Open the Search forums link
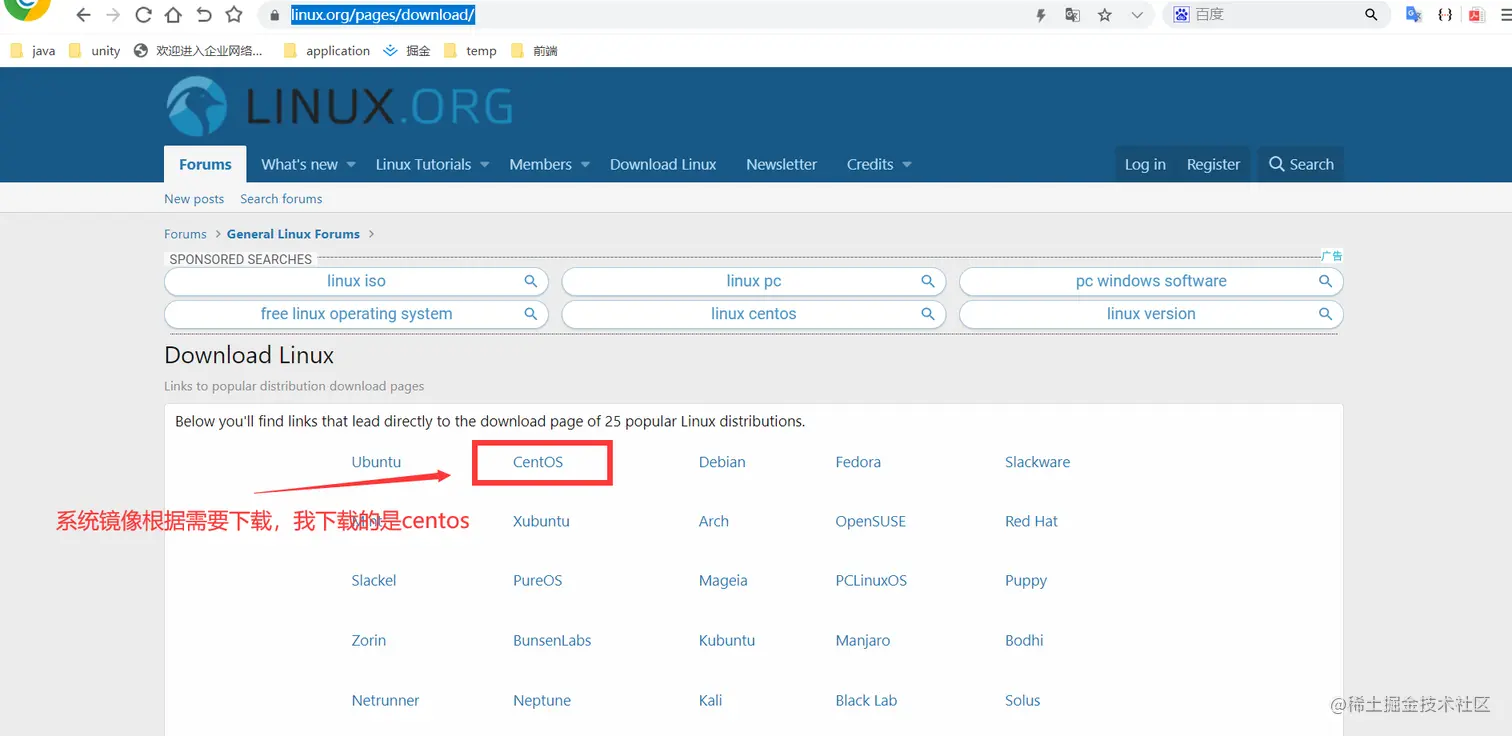The width and height of the screenshot is (1512, 736). (x=281, y=199)
